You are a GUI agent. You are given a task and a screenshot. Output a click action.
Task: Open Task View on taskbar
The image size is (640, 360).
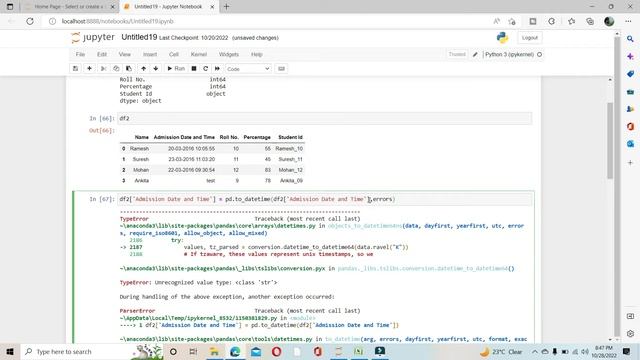(193, 351)
